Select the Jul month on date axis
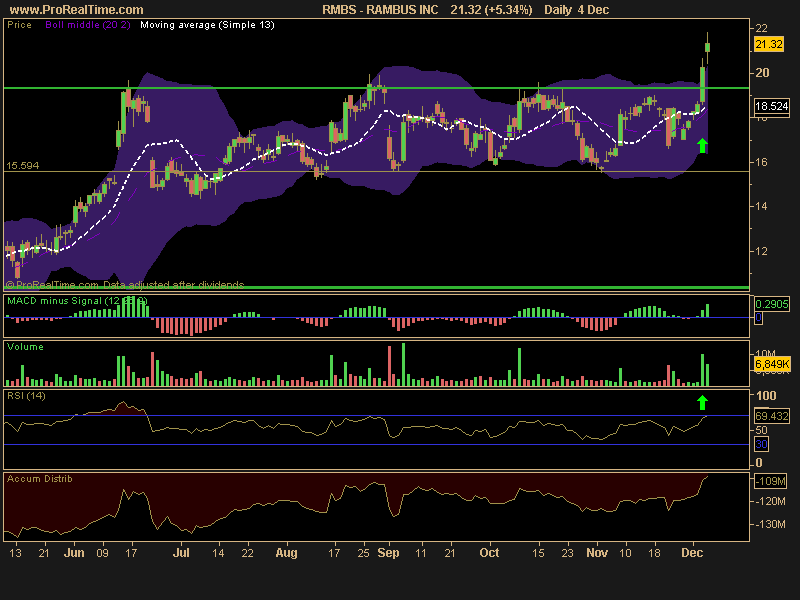800x600 pixels. [x=181, y=553]
